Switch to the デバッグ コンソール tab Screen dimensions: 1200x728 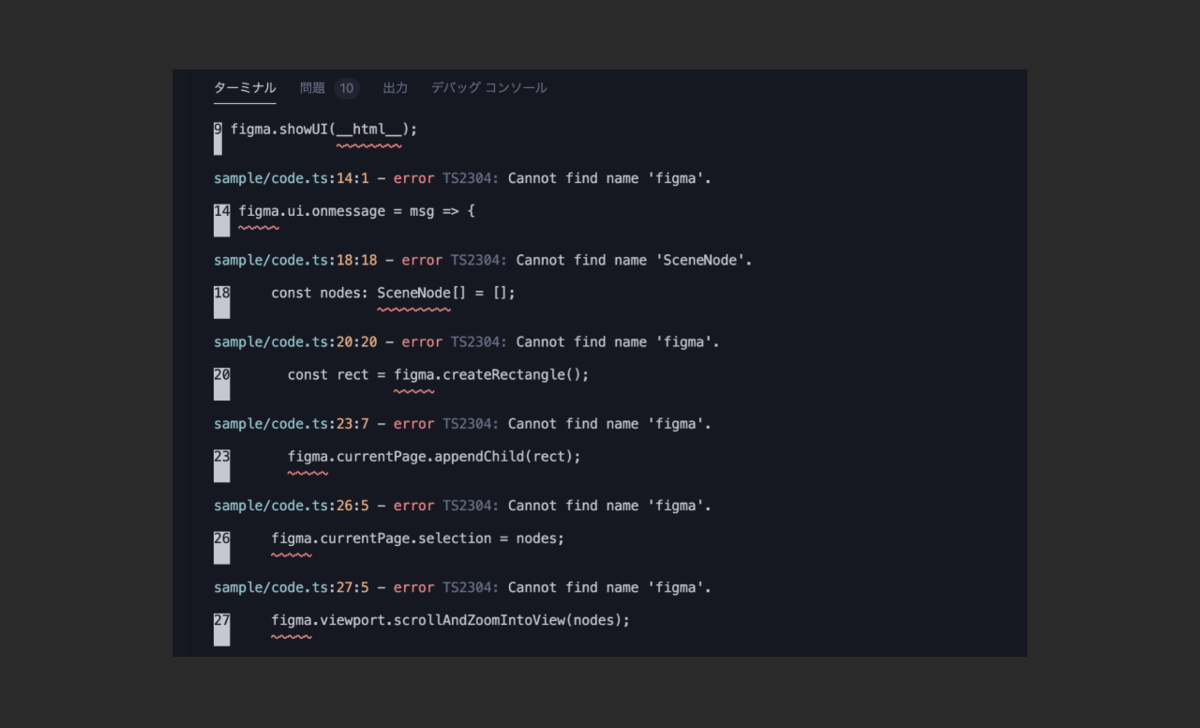point(489,88)
